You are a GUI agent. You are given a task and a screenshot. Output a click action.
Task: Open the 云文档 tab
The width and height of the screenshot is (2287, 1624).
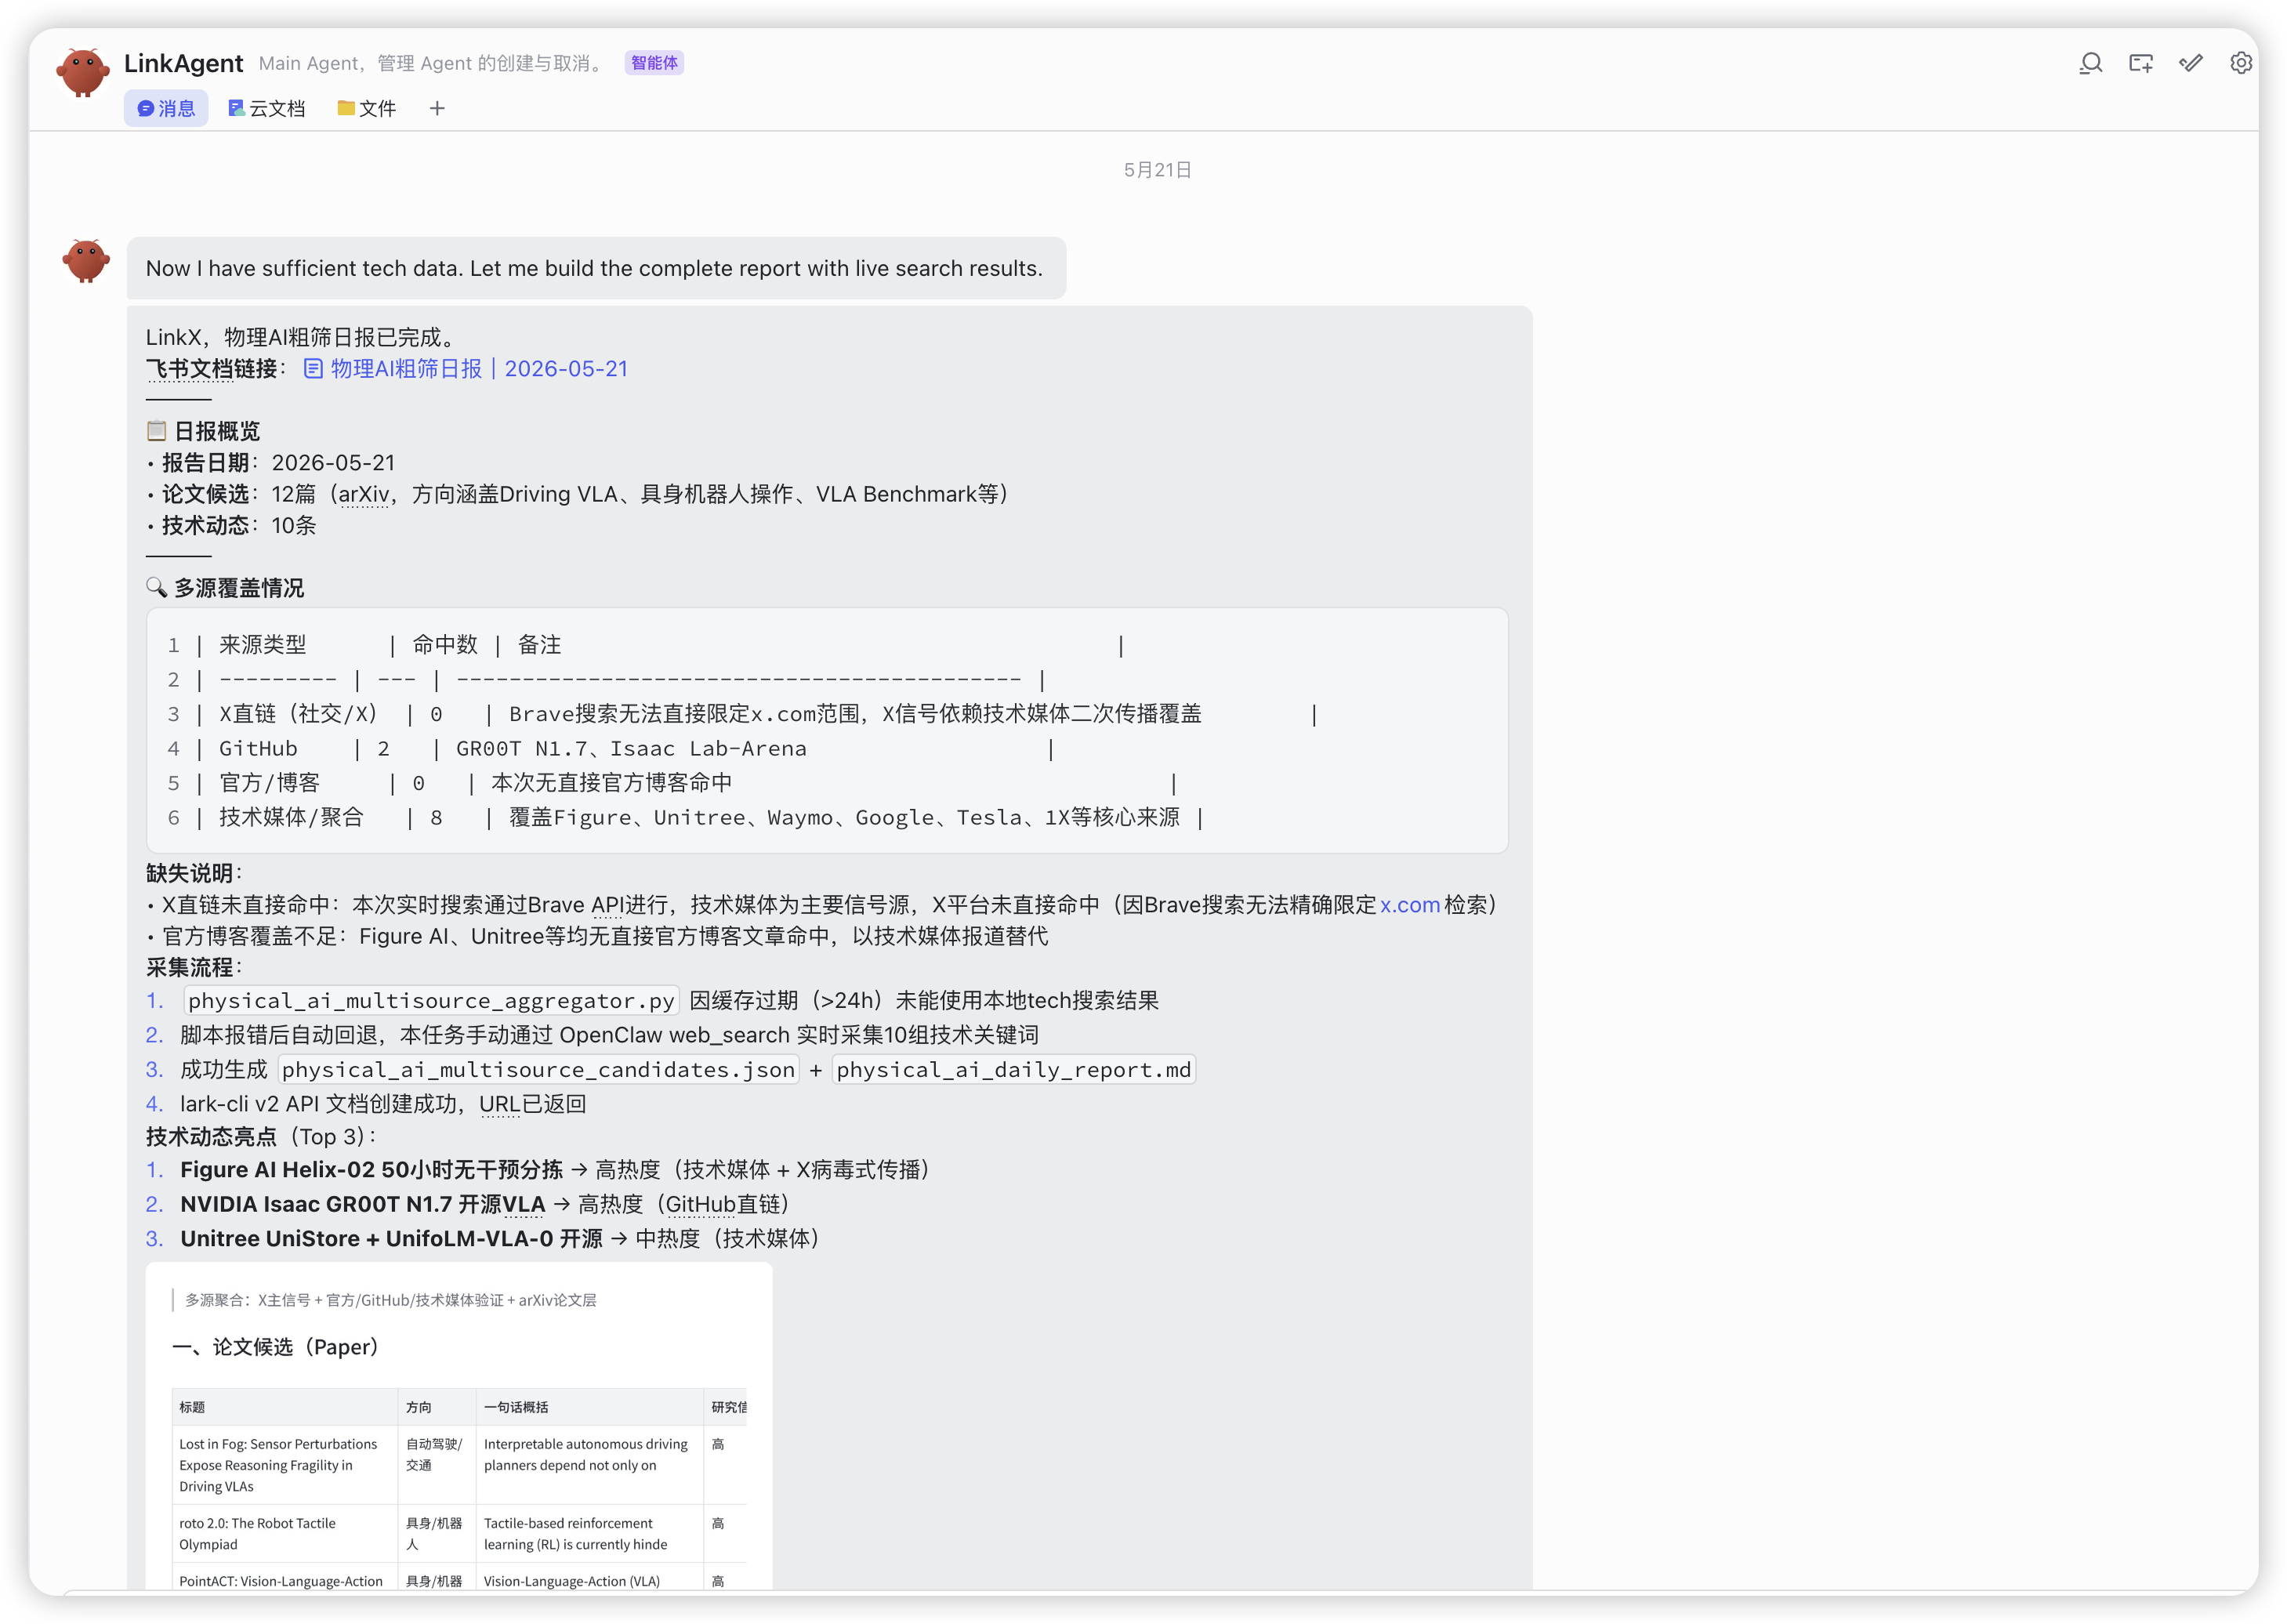click(x=266, y=108)
